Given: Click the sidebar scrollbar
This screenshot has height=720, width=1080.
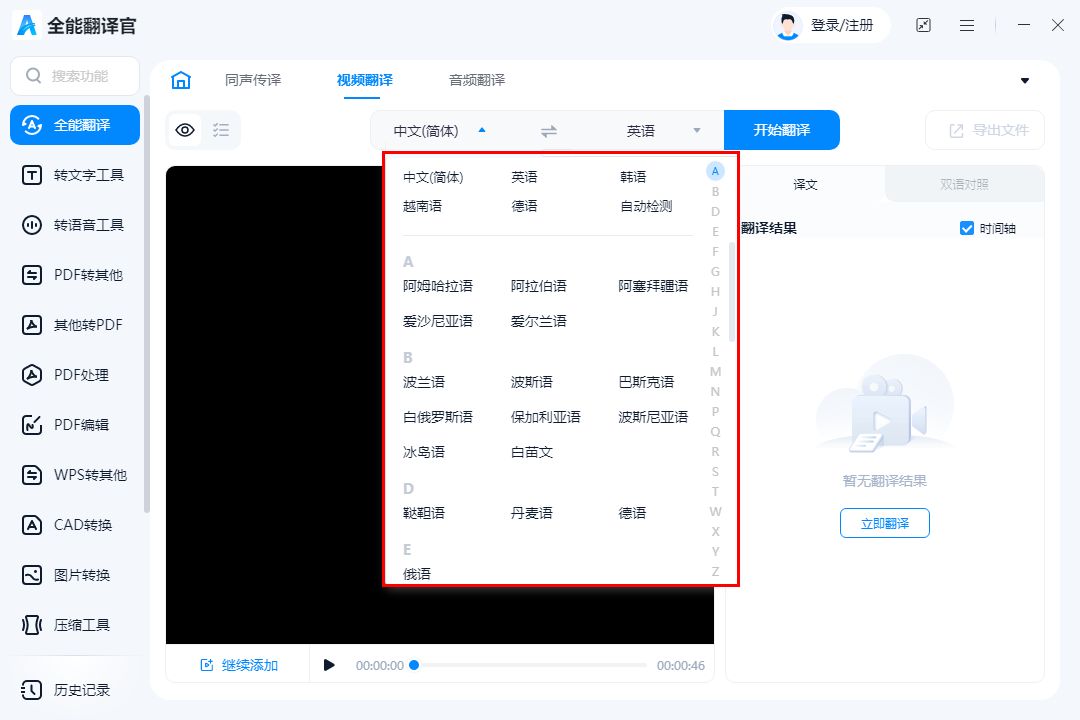Looking at the screenshot, I should click(x=146, y=303).
